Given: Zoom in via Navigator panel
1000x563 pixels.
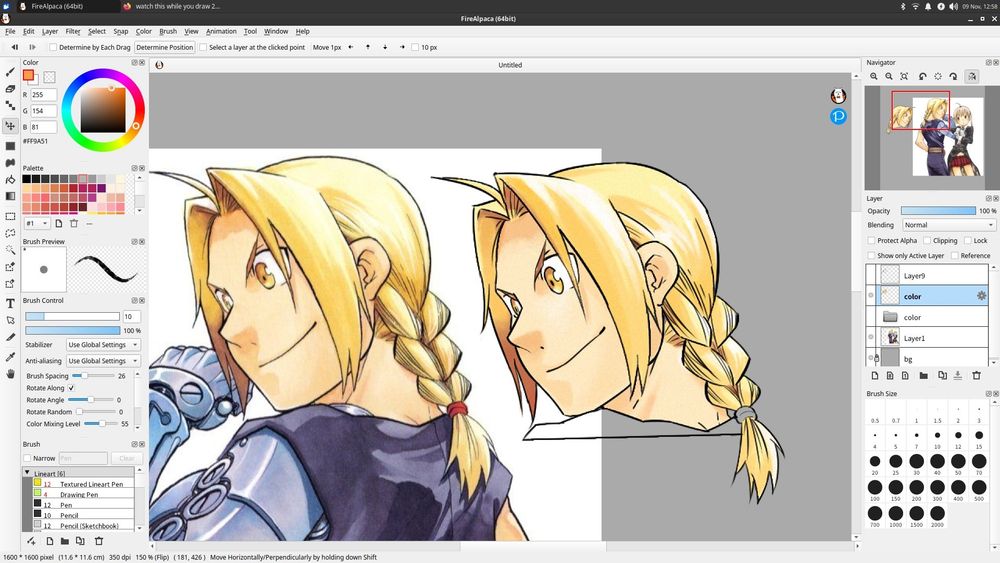Looking at the screenshot, I should 874,76.
